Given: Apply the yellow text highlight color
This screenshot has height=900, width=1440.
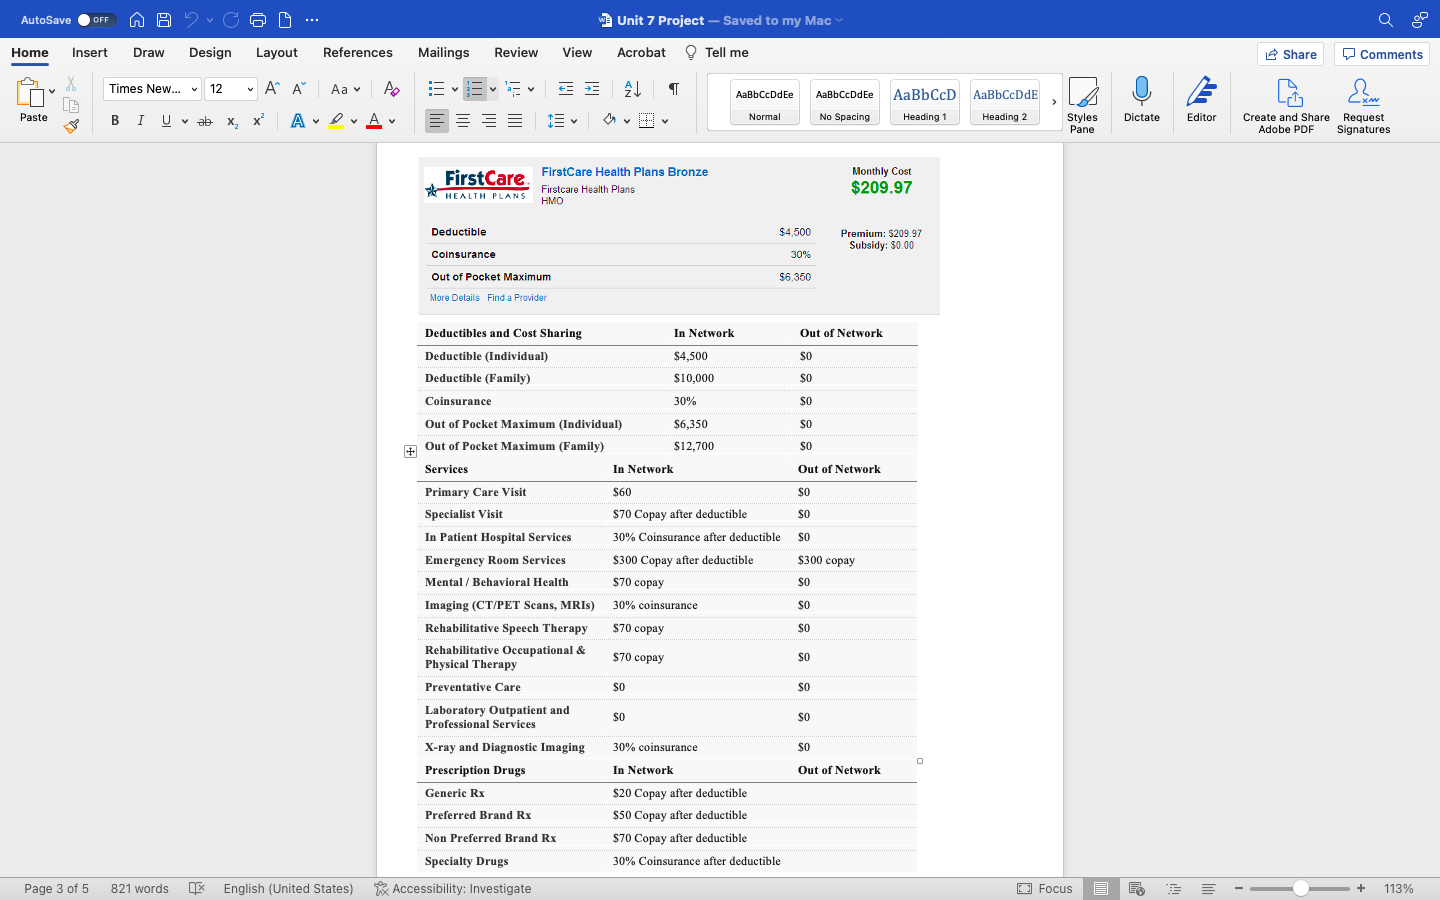Looking at the screenshot, I should tap(336, 121).
